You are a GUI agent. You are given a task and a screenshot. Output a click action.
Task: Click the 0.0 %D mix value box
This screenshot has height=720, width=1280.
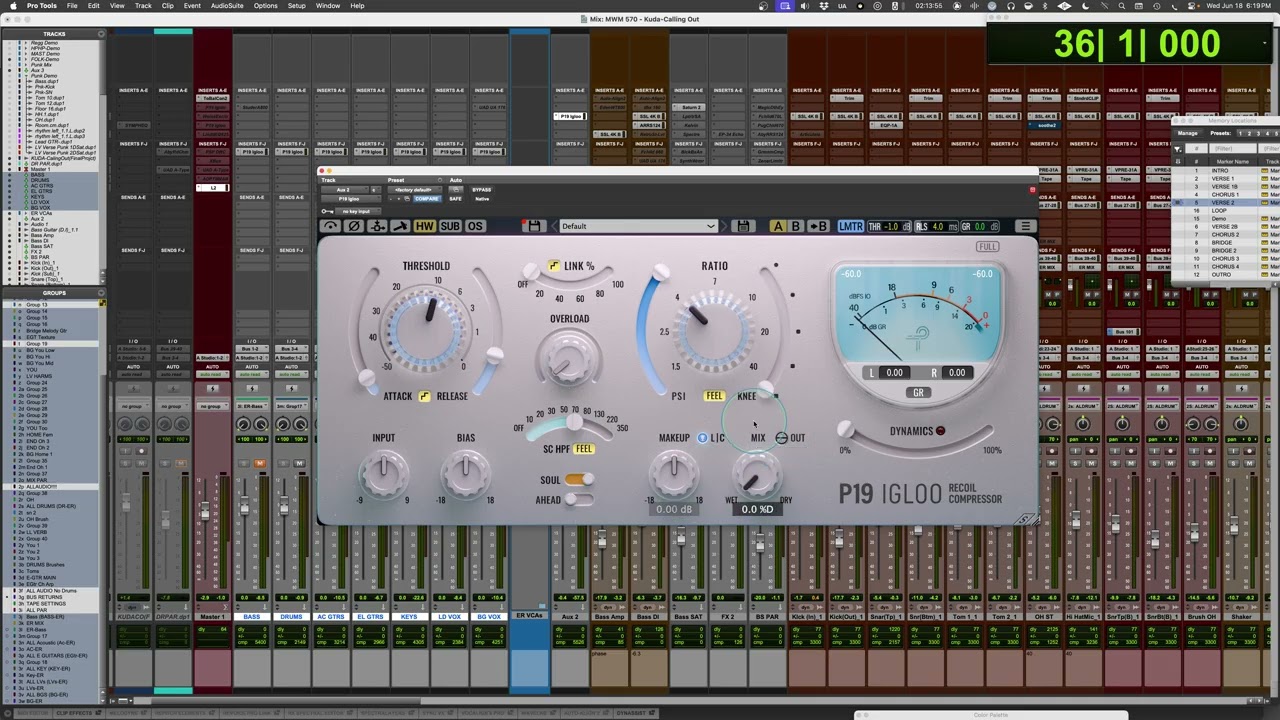click(x=757, y=509)
